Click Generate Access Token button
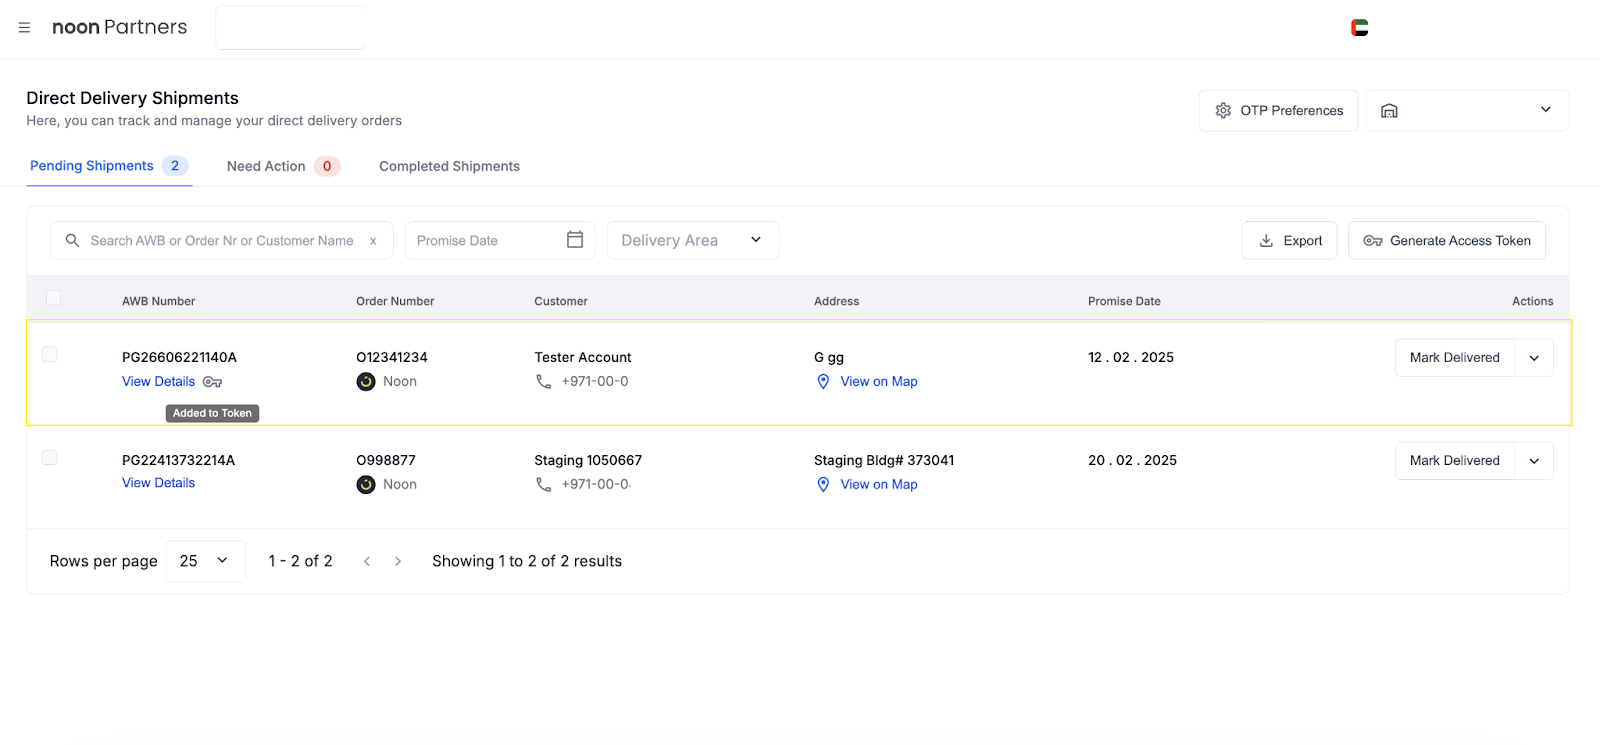 pos(1446,241)
